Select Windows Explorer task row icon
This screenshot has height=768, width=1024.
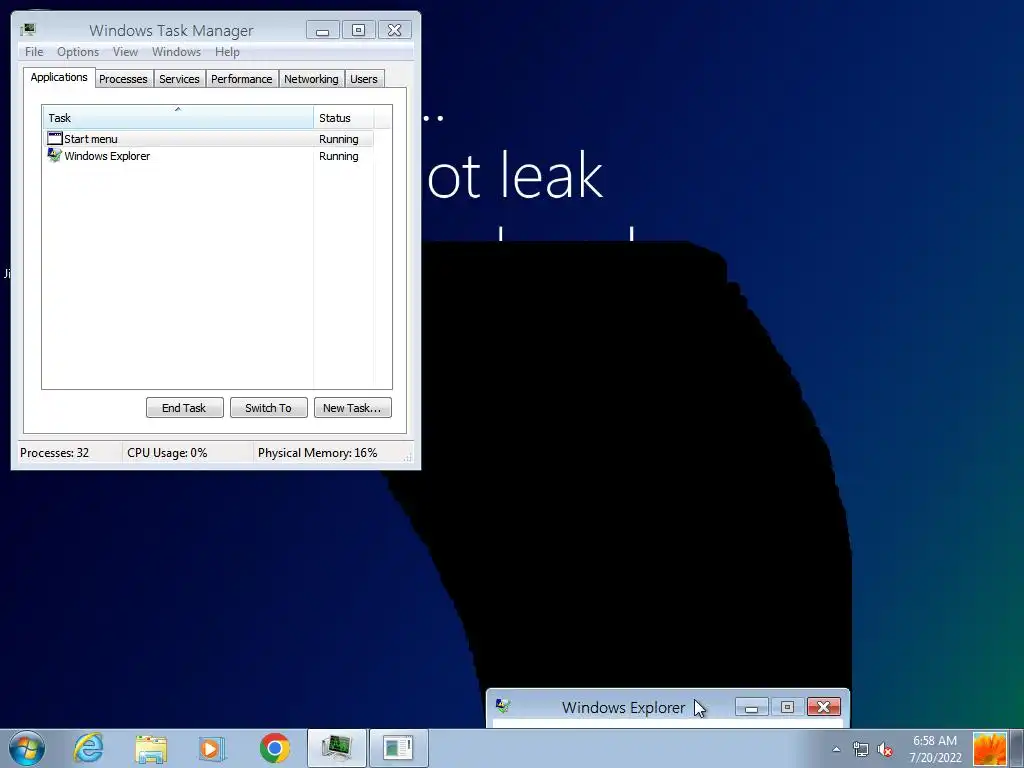click(x=55, y=155)
